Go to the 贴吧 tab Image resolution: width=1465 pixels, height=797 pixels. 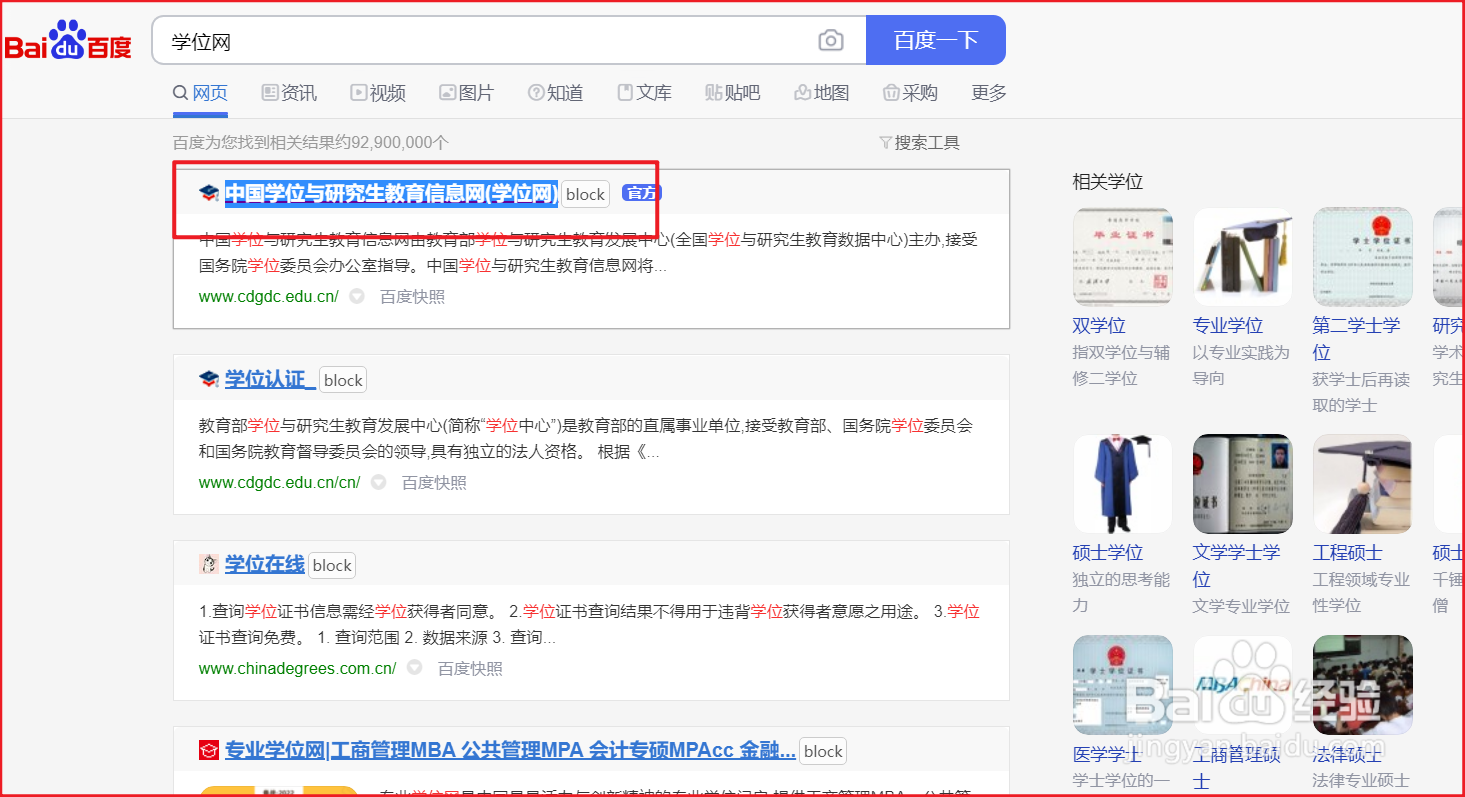pyautogui.click(x=732, y=93)
